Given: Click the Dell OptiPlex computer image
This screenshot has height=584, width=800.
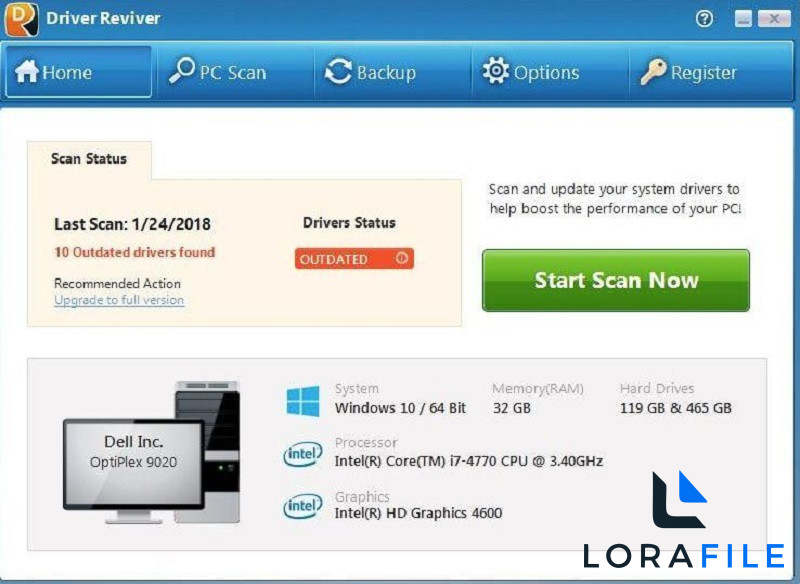Looking at the screenshot, I should [x=152, y=452].
